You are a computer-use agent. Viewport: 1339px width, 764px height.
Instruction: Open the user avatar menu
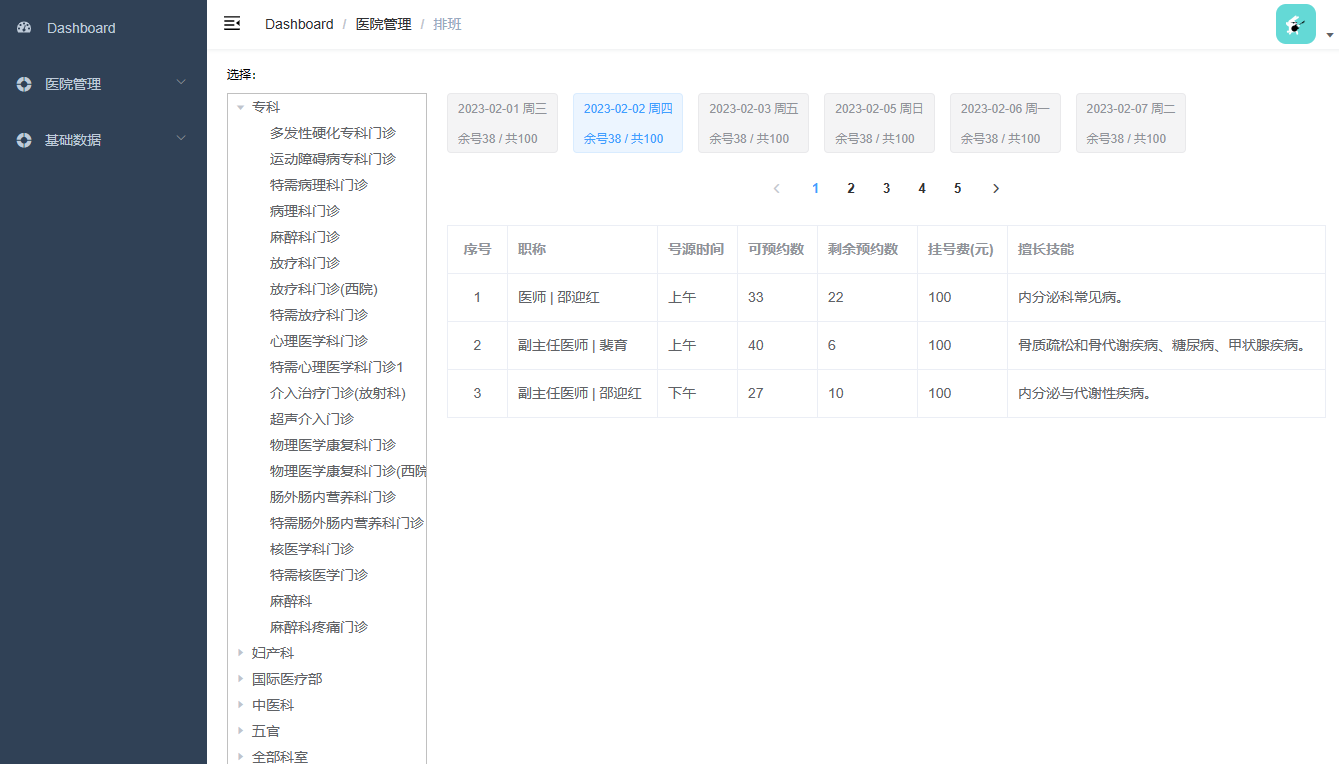pos(1295,24)
